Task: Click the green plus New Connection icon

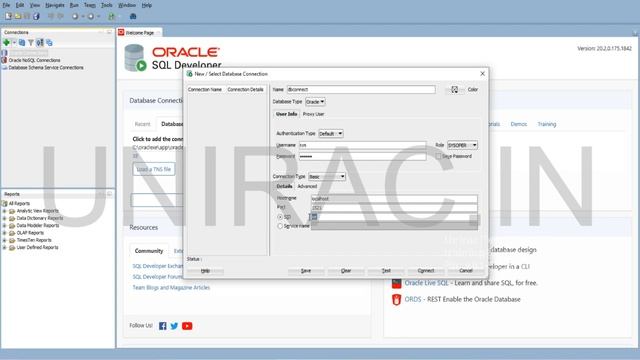Action: click(6, 42)
